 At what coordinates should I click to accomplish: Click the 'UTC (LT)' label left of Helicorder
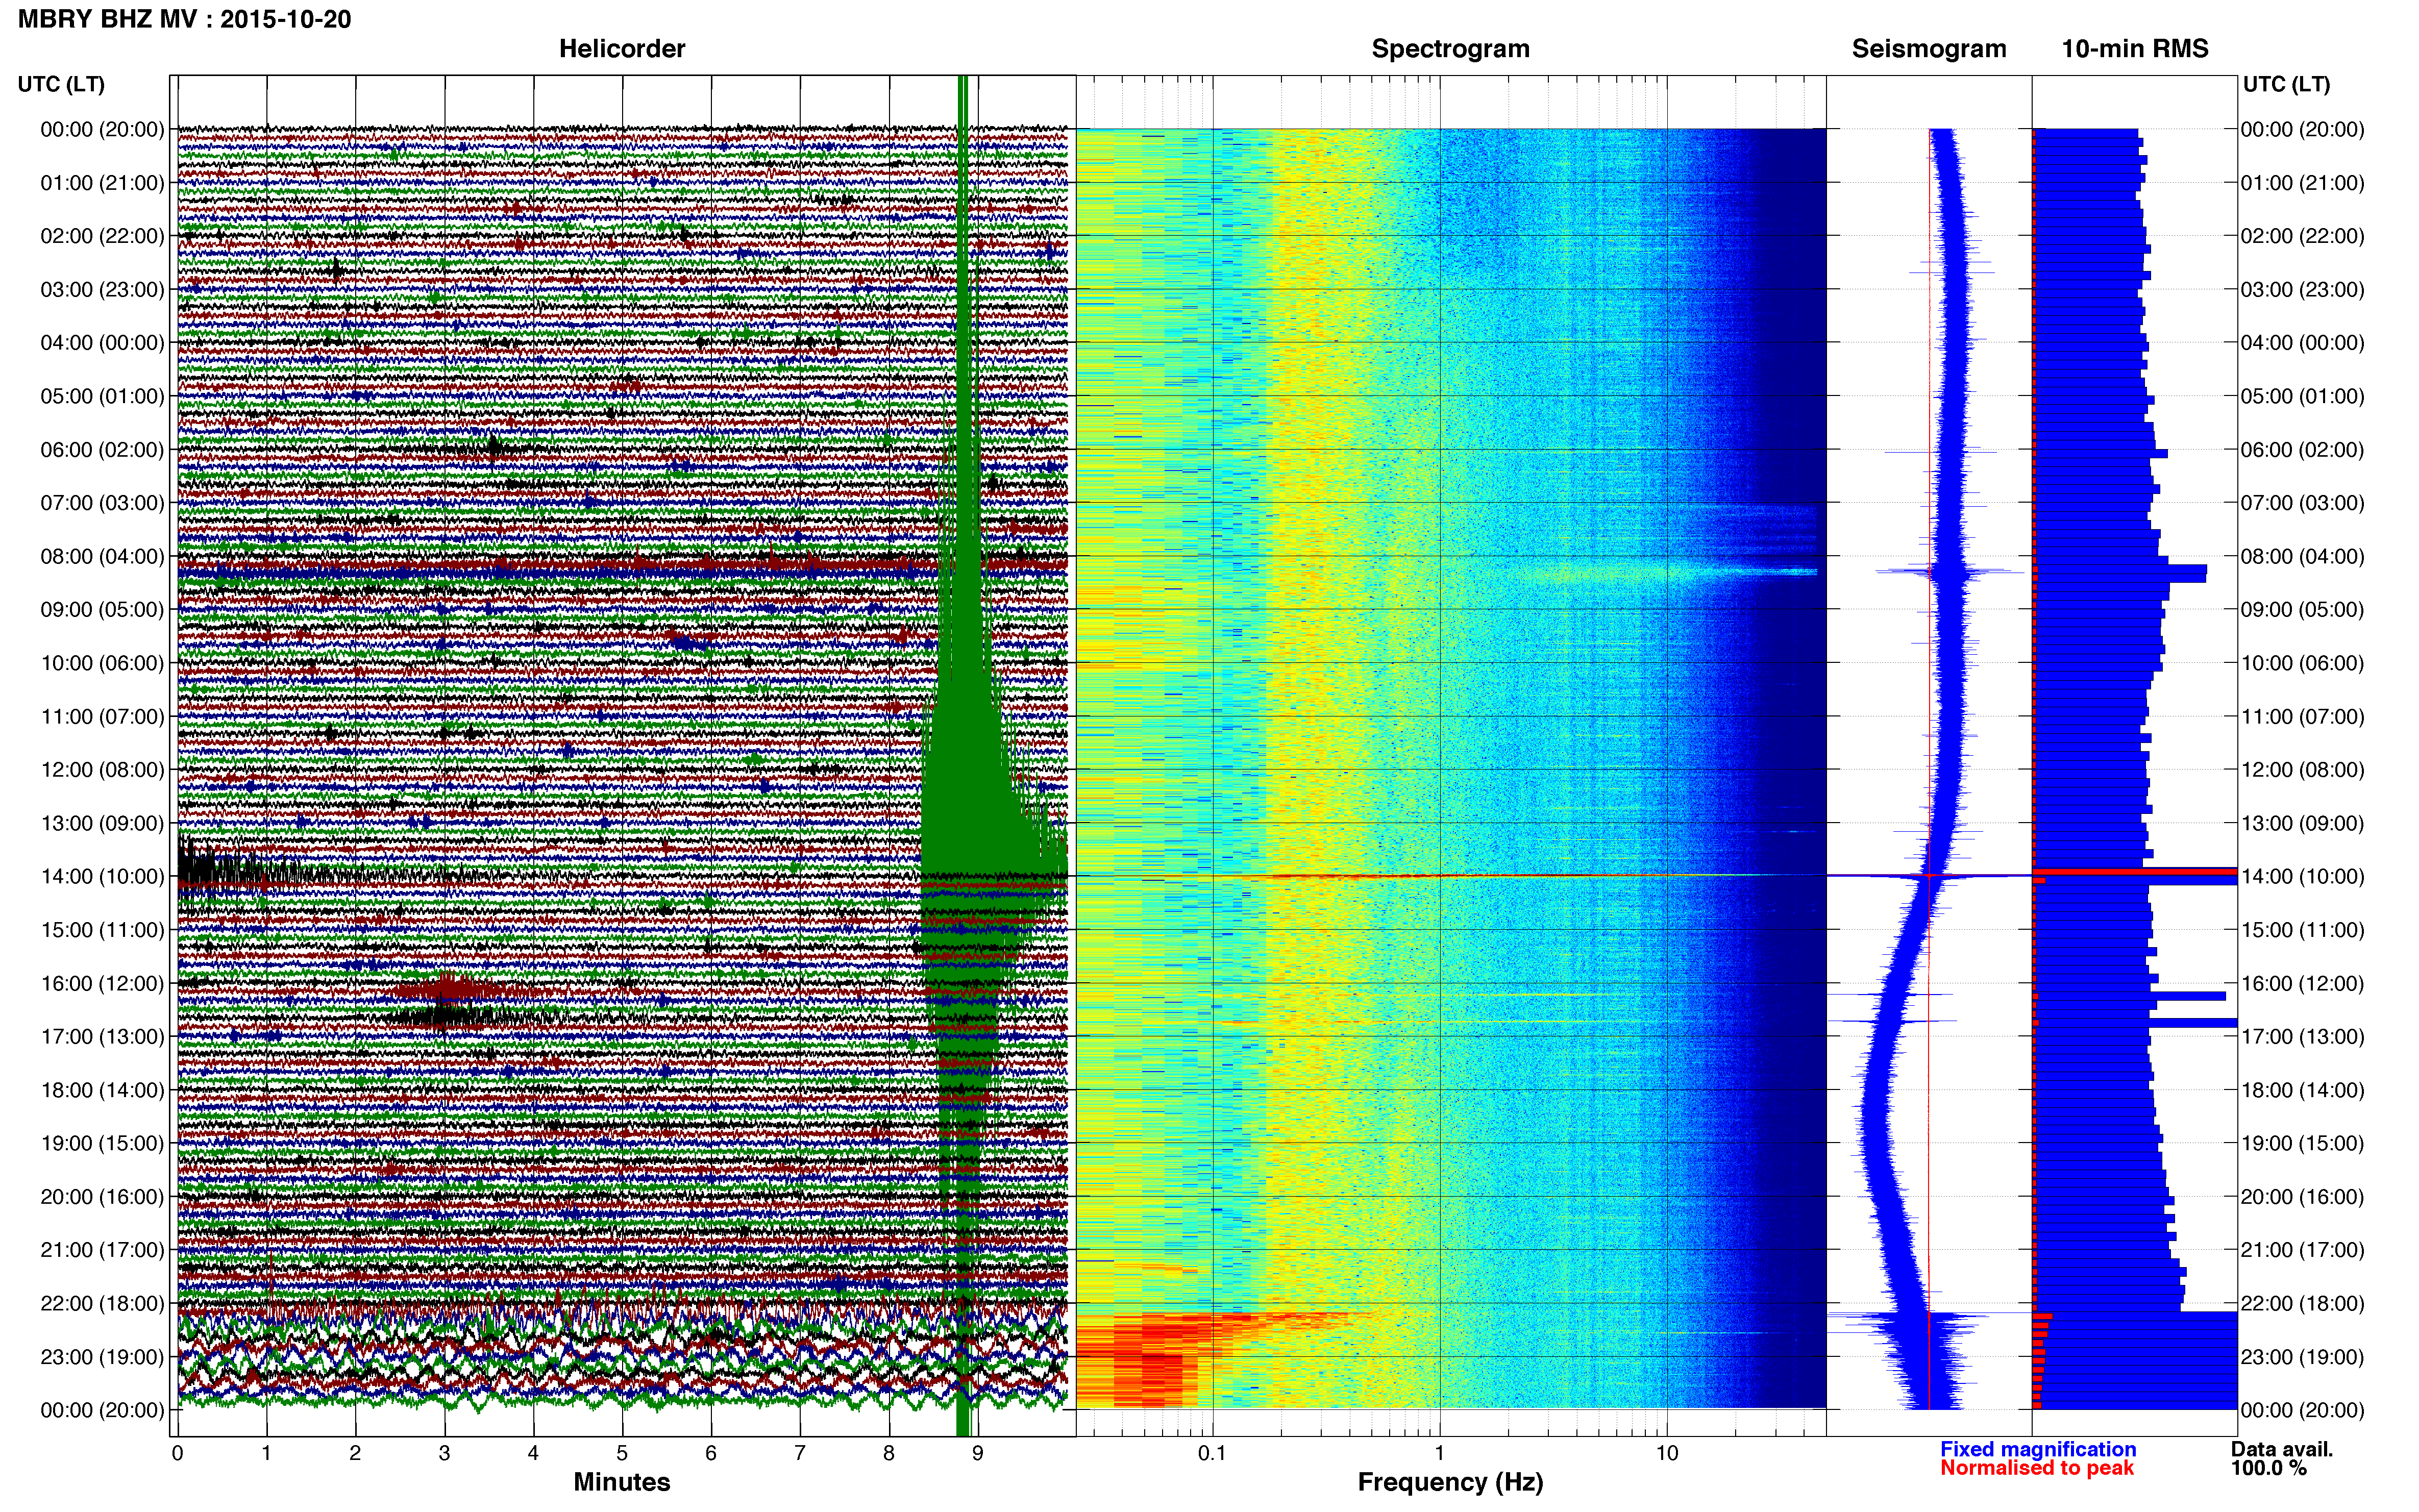[61, 84]
